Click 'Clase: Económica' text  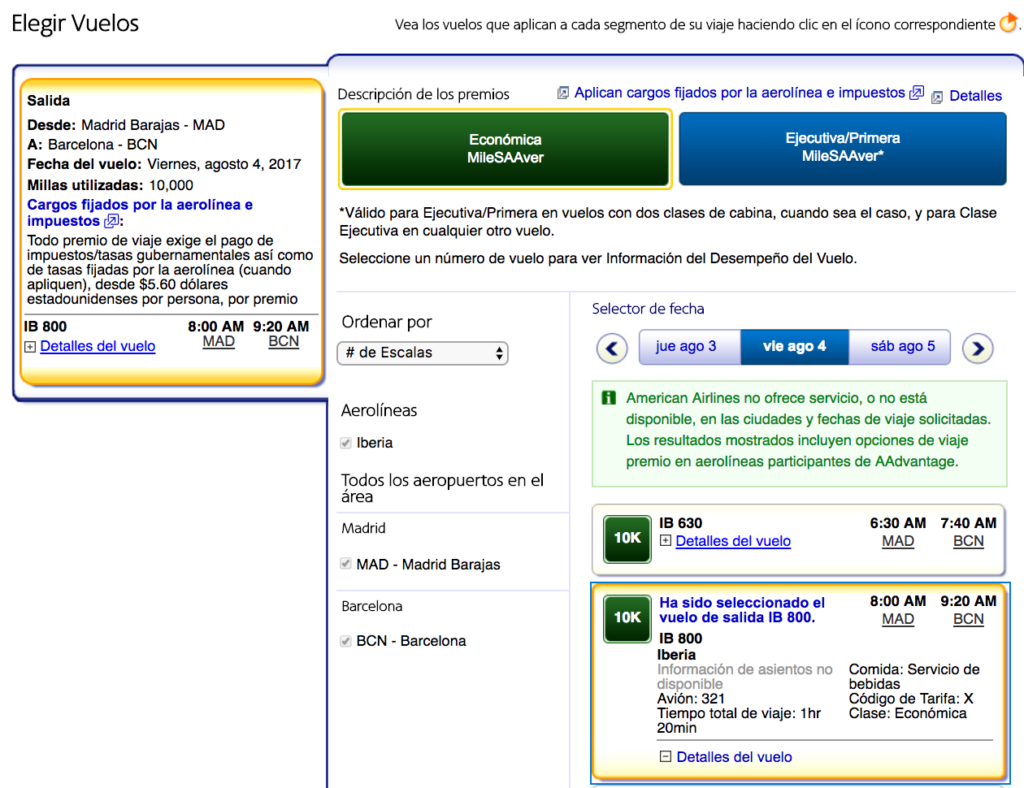(x=908, y=713)
